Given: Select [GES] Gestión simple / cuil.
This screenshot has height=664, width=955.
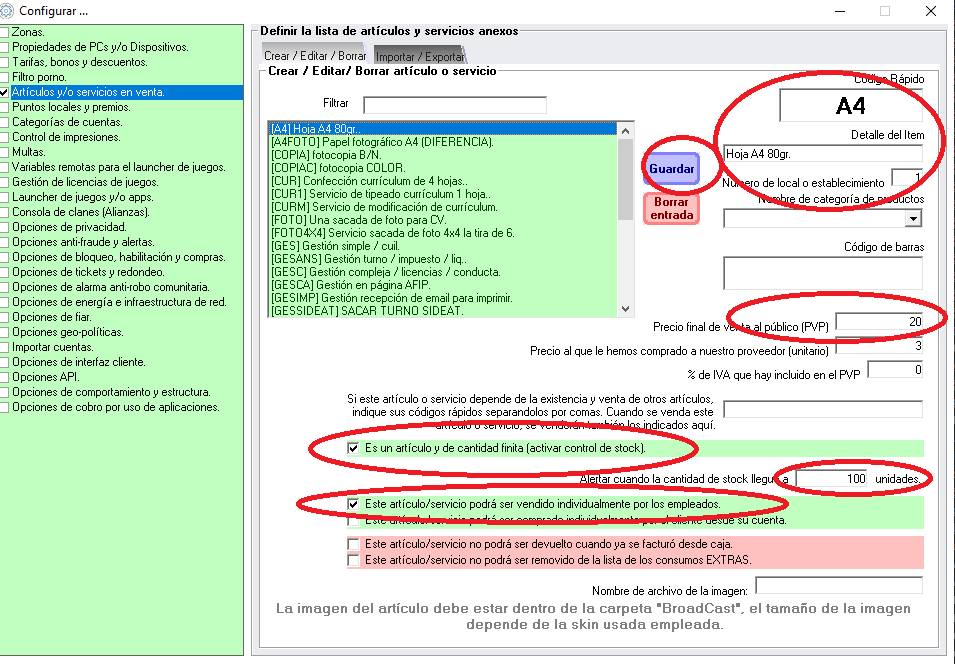Looking at the screenshot, I should [x=443, y=246].
